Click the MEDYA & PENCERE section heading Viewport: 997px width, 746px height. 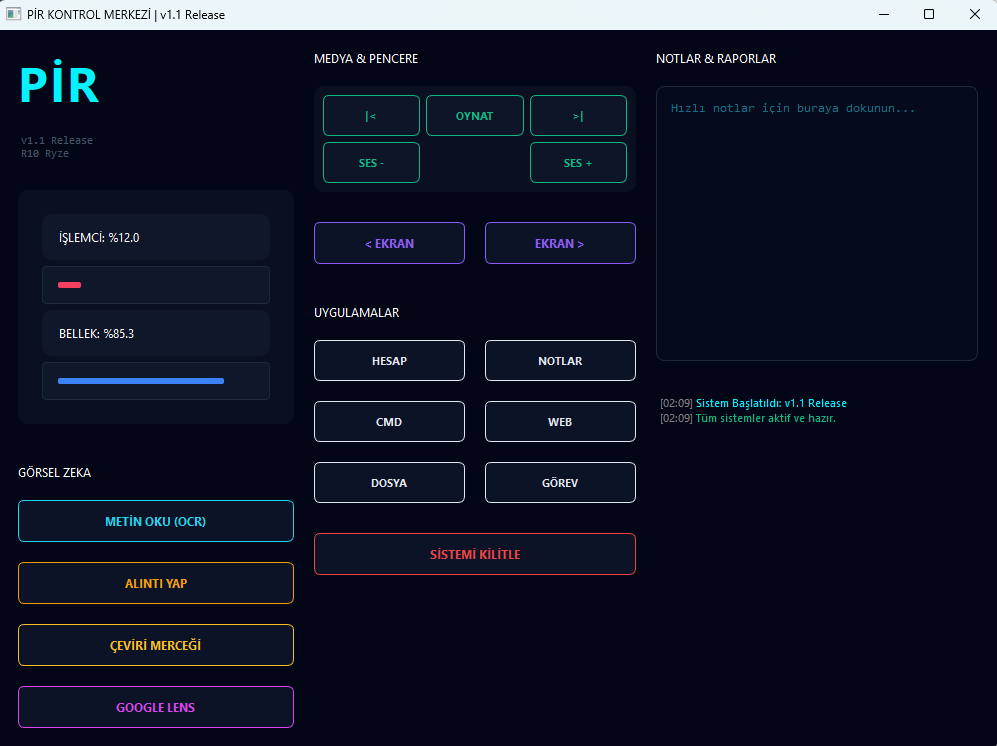(x=366, y=59)
